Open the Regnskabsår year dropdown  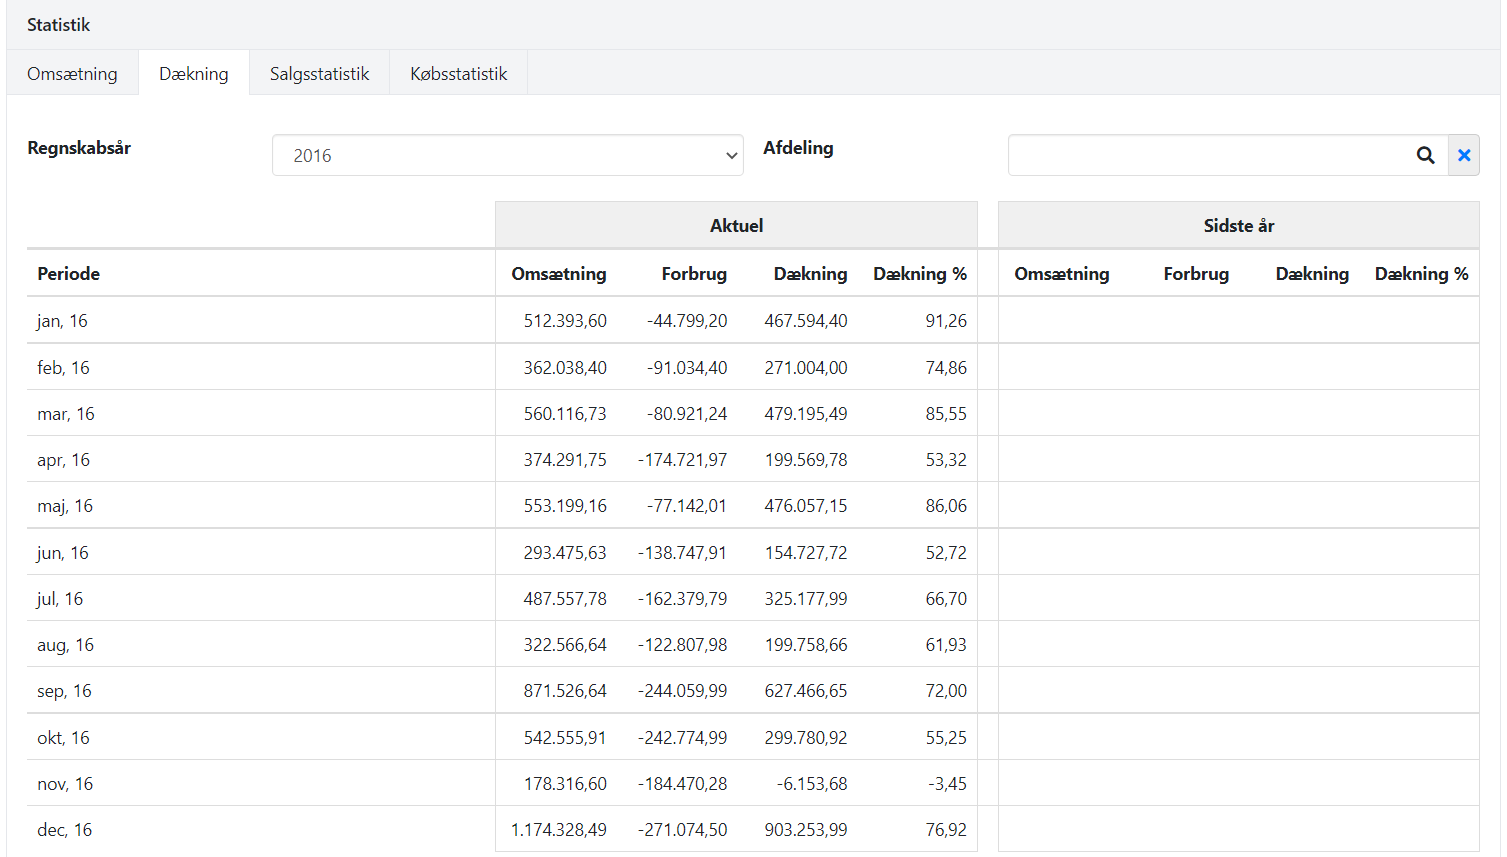click(507, 155)
